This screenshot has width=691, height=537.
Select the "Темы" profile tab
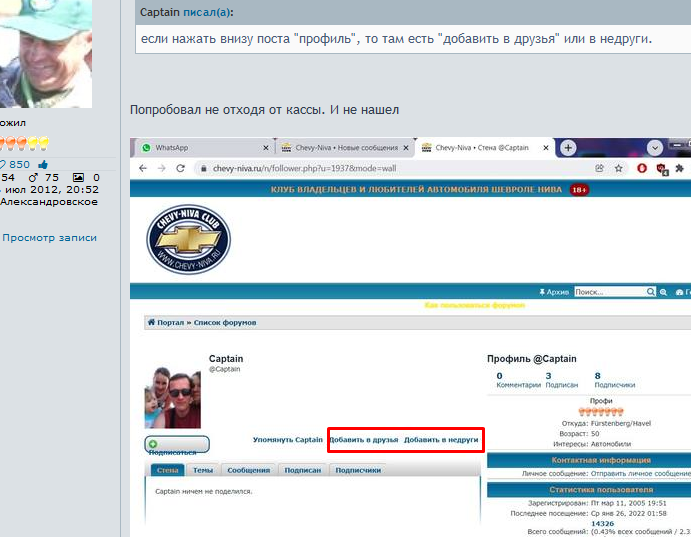[203, 470]
